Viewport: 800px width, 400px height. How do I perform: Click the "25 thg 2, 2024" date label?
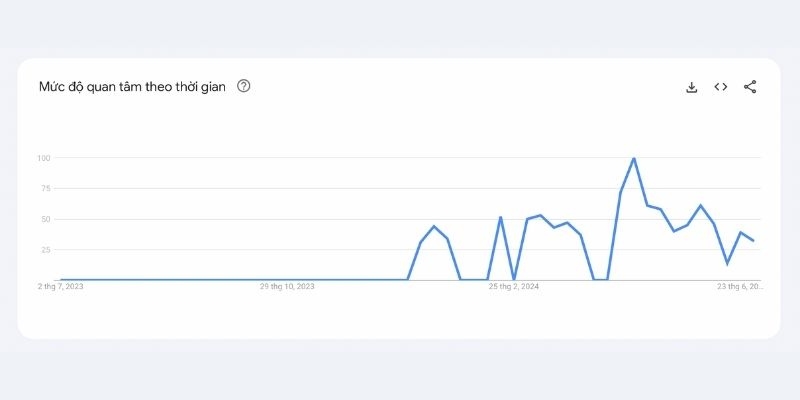514,287
